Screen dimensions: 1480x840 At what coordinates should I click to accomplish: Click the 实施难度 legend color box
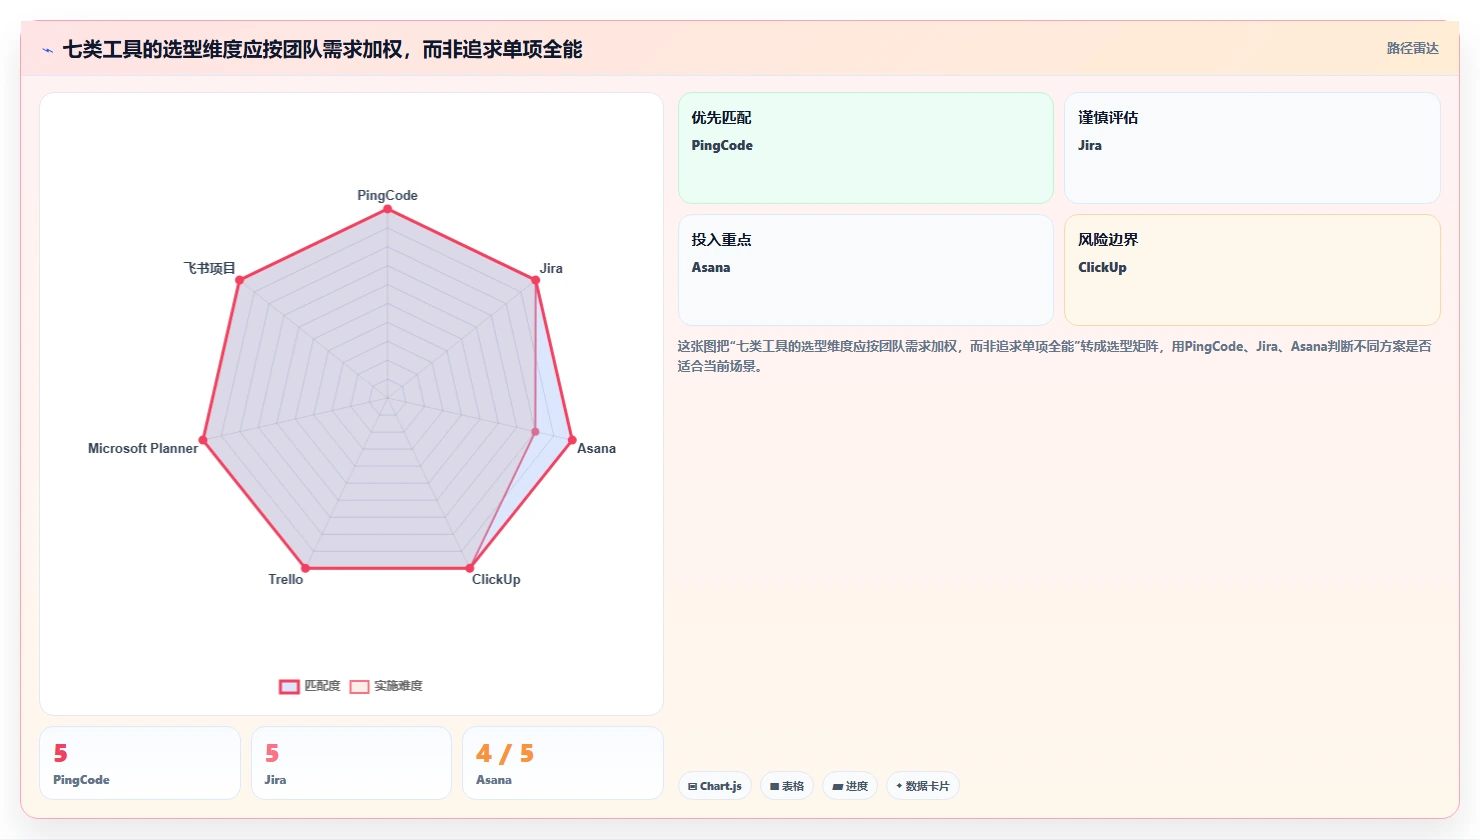pyautogui.click(x=360, y=686)
